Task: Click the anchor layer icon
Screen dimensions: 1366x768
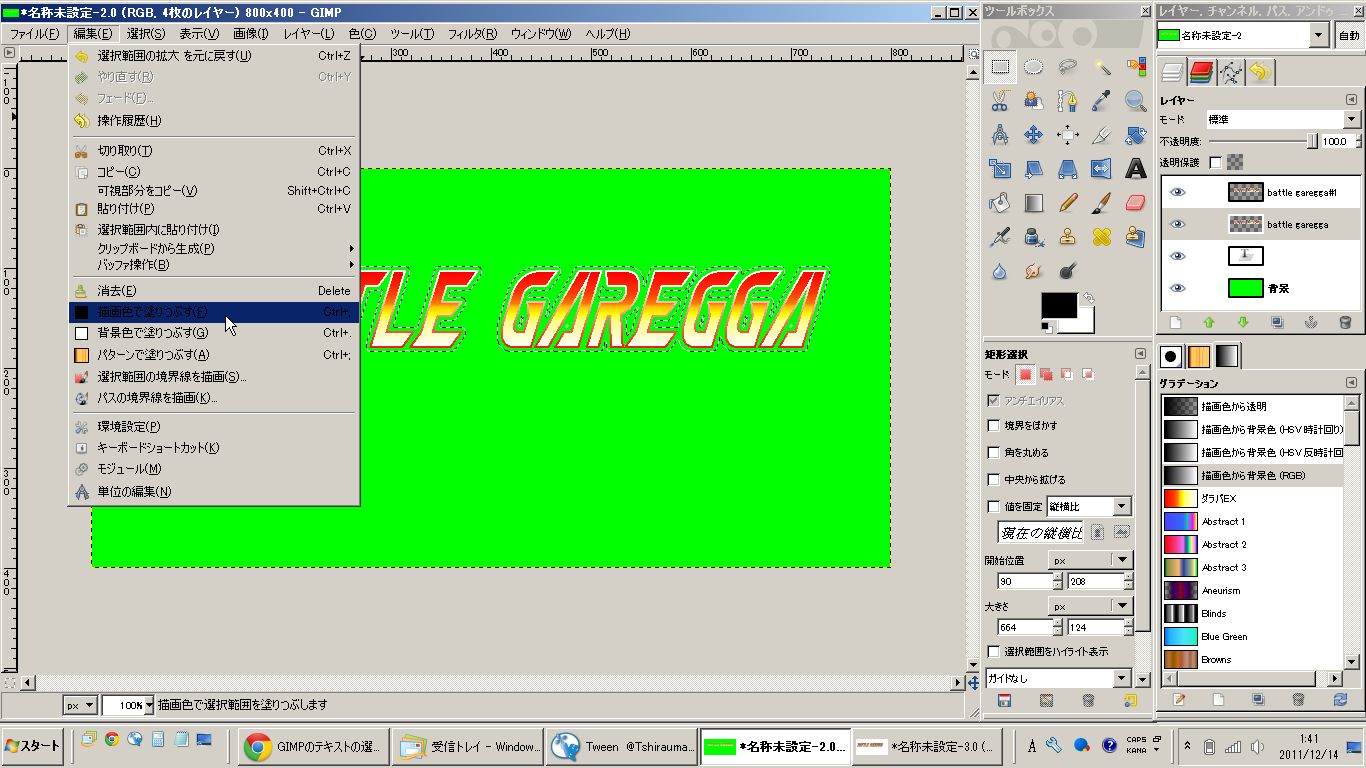Action: [1310, 323]
